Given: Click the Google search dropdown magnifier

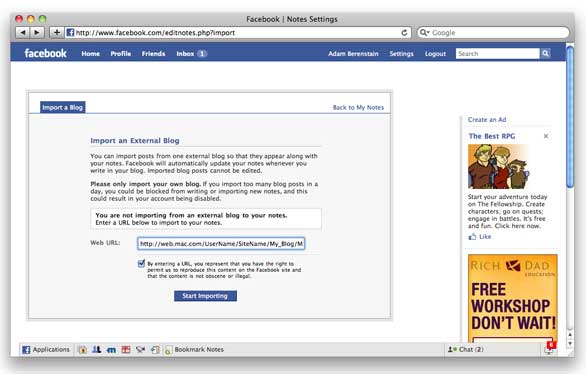Looking at the screenshot, I should click(x=424, y=33).
